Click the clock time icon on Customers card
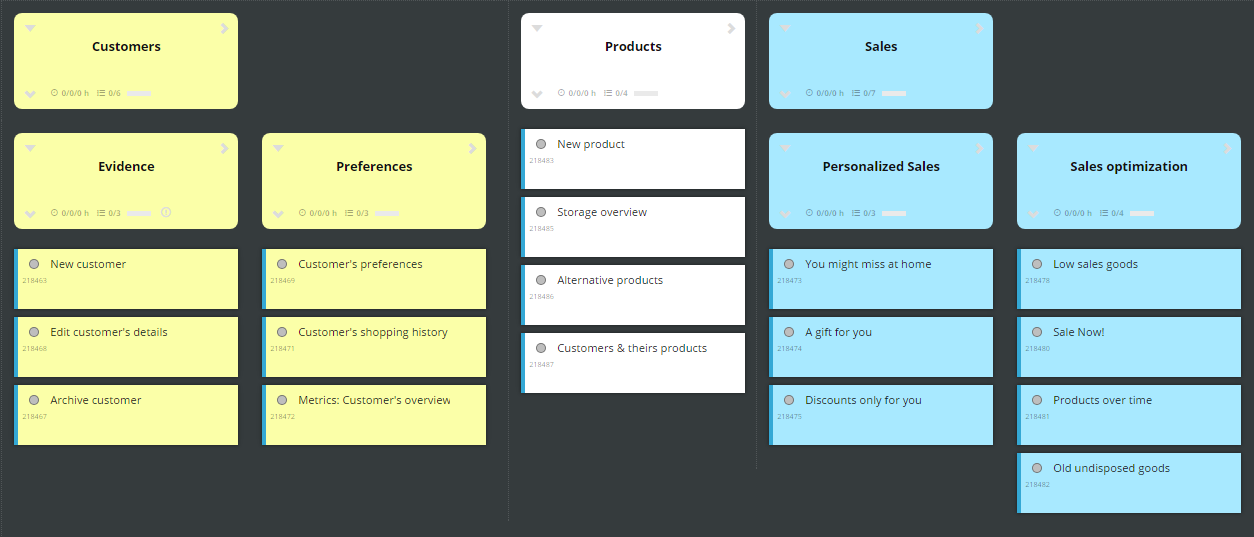Viewport: 1254px width, 537px height. tap(55, 93)
